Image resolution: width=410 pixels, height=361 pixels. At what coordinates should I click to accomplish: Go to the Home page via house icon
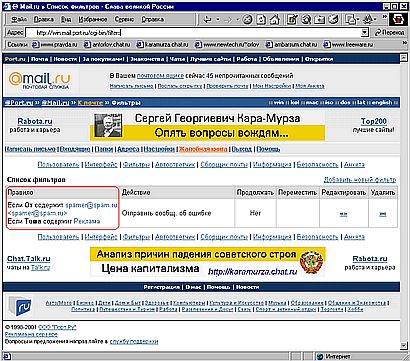coord(274,20)
